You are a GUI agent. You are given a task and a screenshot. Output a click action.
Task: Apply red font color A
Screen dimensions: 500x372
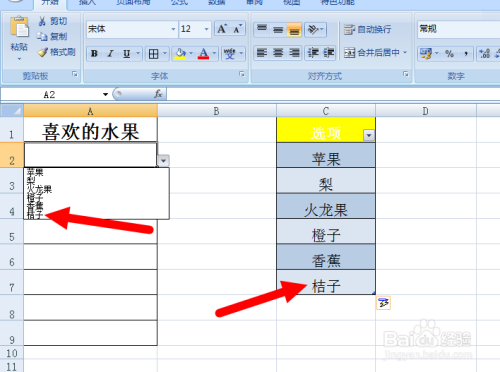(x=203, y=54)
